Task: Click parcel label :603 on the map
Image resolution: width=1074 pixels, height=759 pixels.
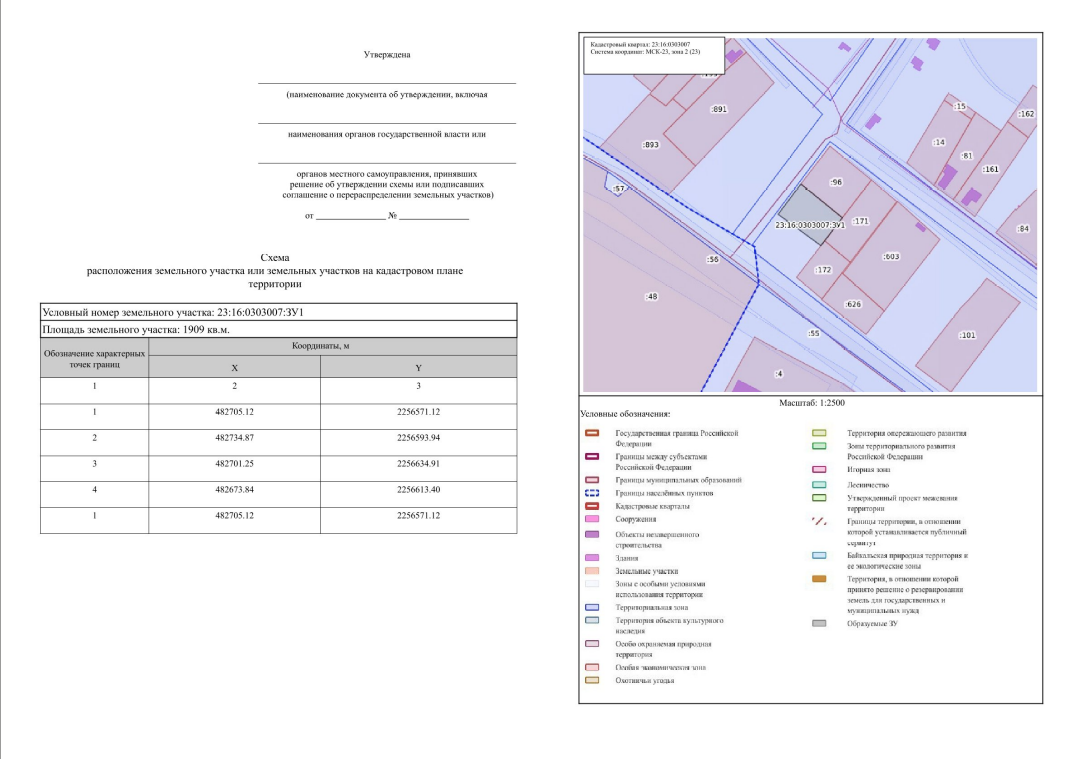Action: [x=891, y=257]
